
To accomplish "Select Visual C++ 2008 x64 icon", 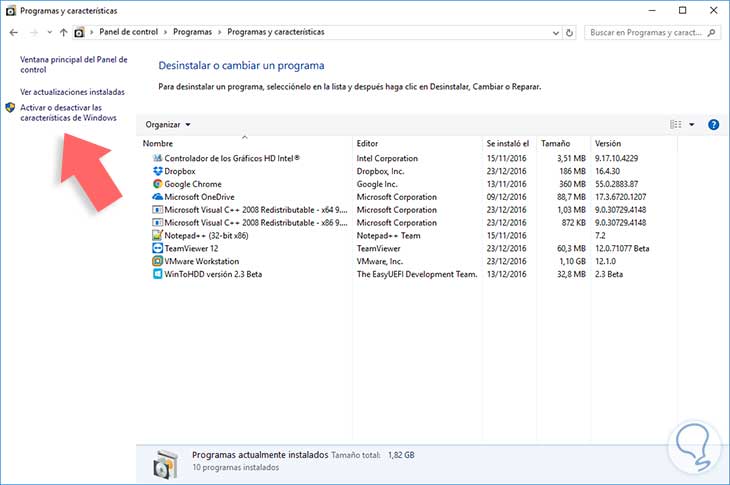I will (x=157, y=210).
